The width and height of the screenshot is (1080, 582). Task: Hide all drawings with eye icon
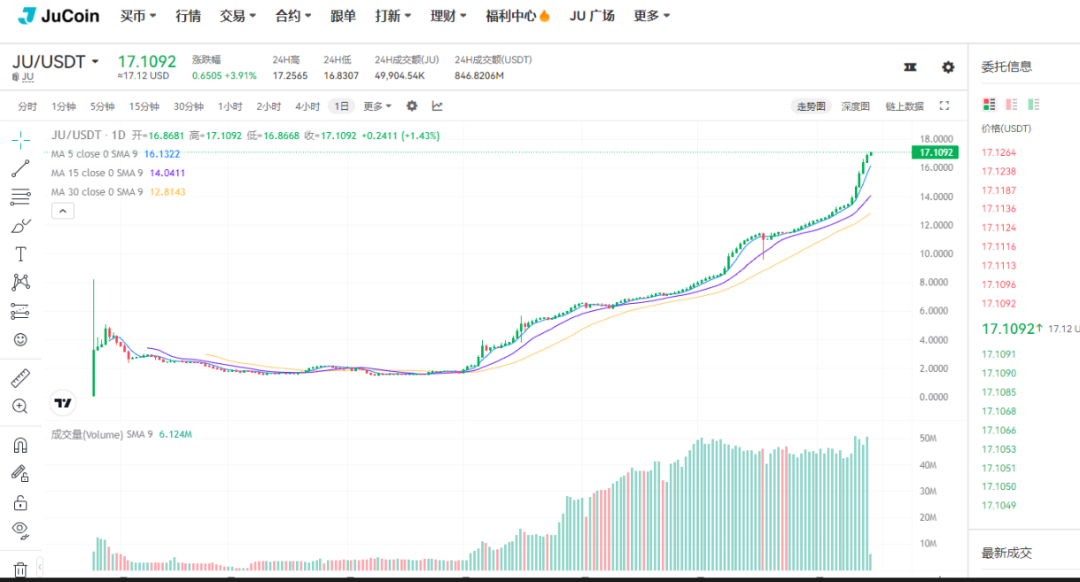20,529
